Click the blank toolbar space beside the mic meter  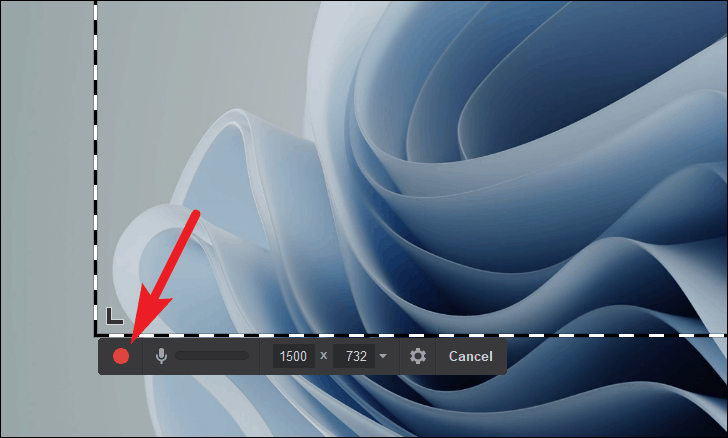(x=254, y=356)
